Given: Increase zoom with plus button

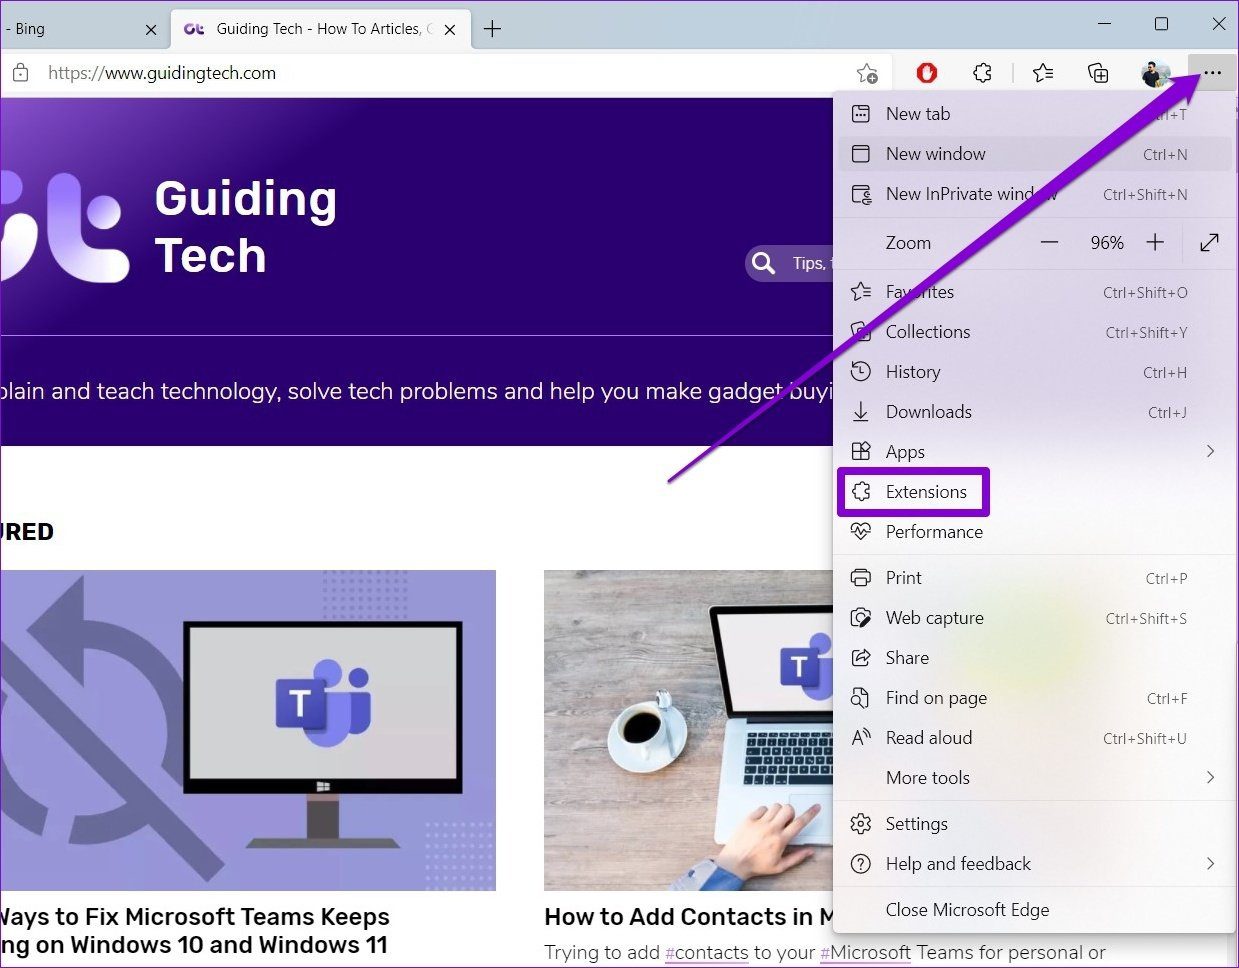Looking at the screenshot, I should click(x=1155, y=243).
